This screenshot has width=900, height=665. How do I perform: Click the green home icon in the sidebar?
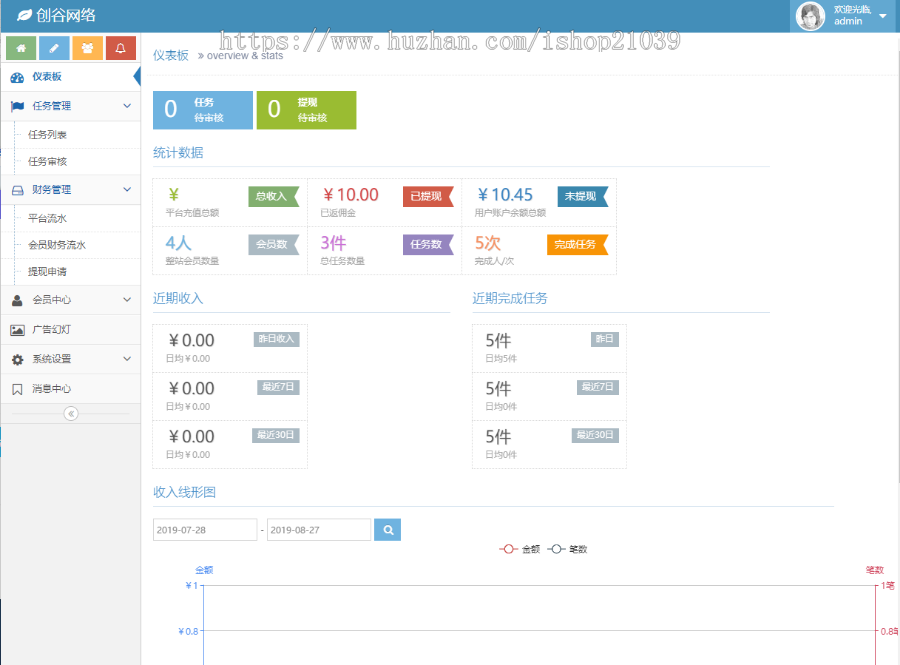coord(21,47)
